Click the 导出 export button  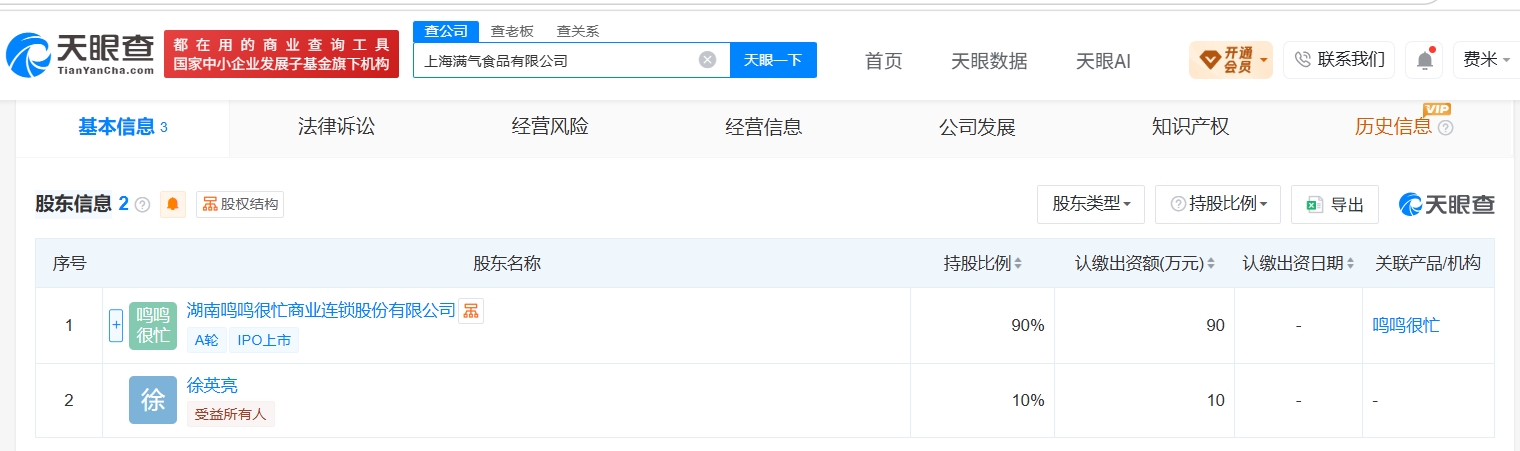click(1335, 204)
